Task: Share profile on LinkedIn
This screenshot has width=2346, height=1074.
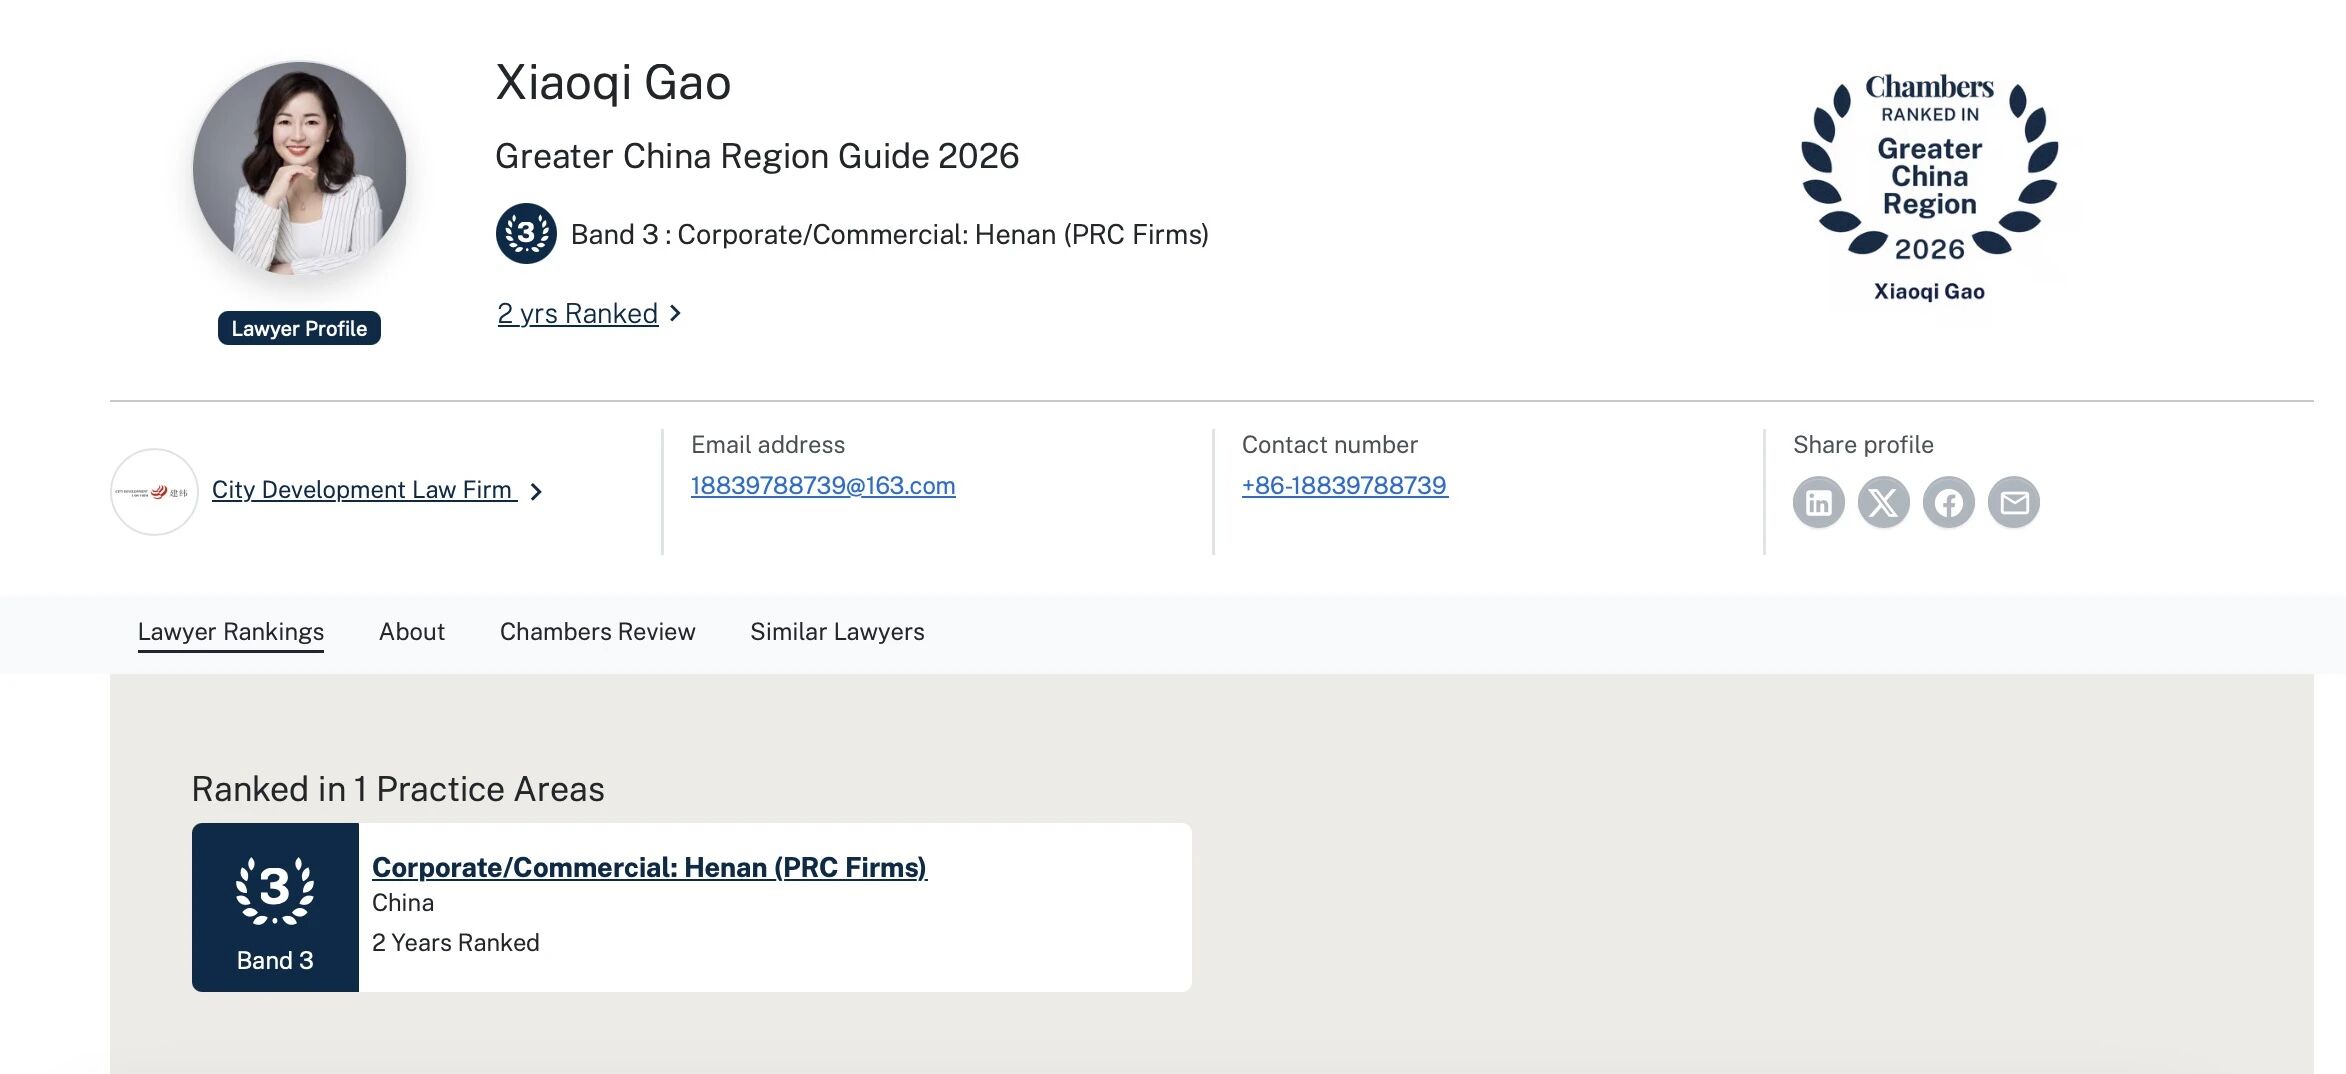Action: tap(1818, 502)
